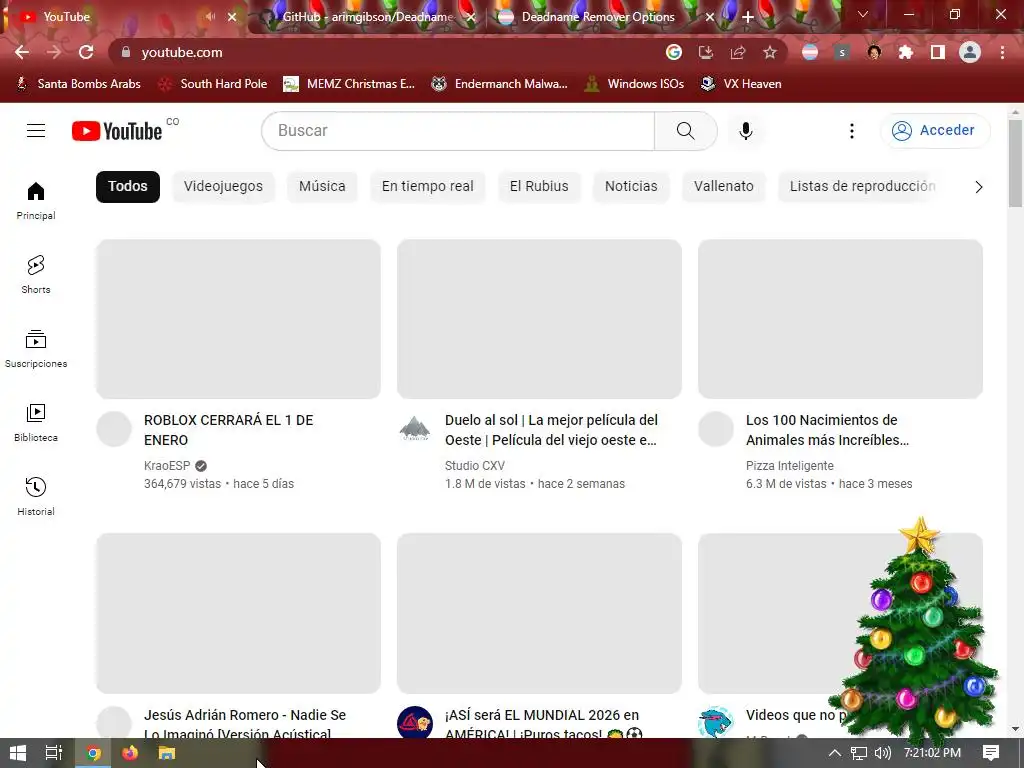The width and height of the screenshot is (1024, 768).
Task: Click the share page icon in address bar
Action: (x=738, y=52)
